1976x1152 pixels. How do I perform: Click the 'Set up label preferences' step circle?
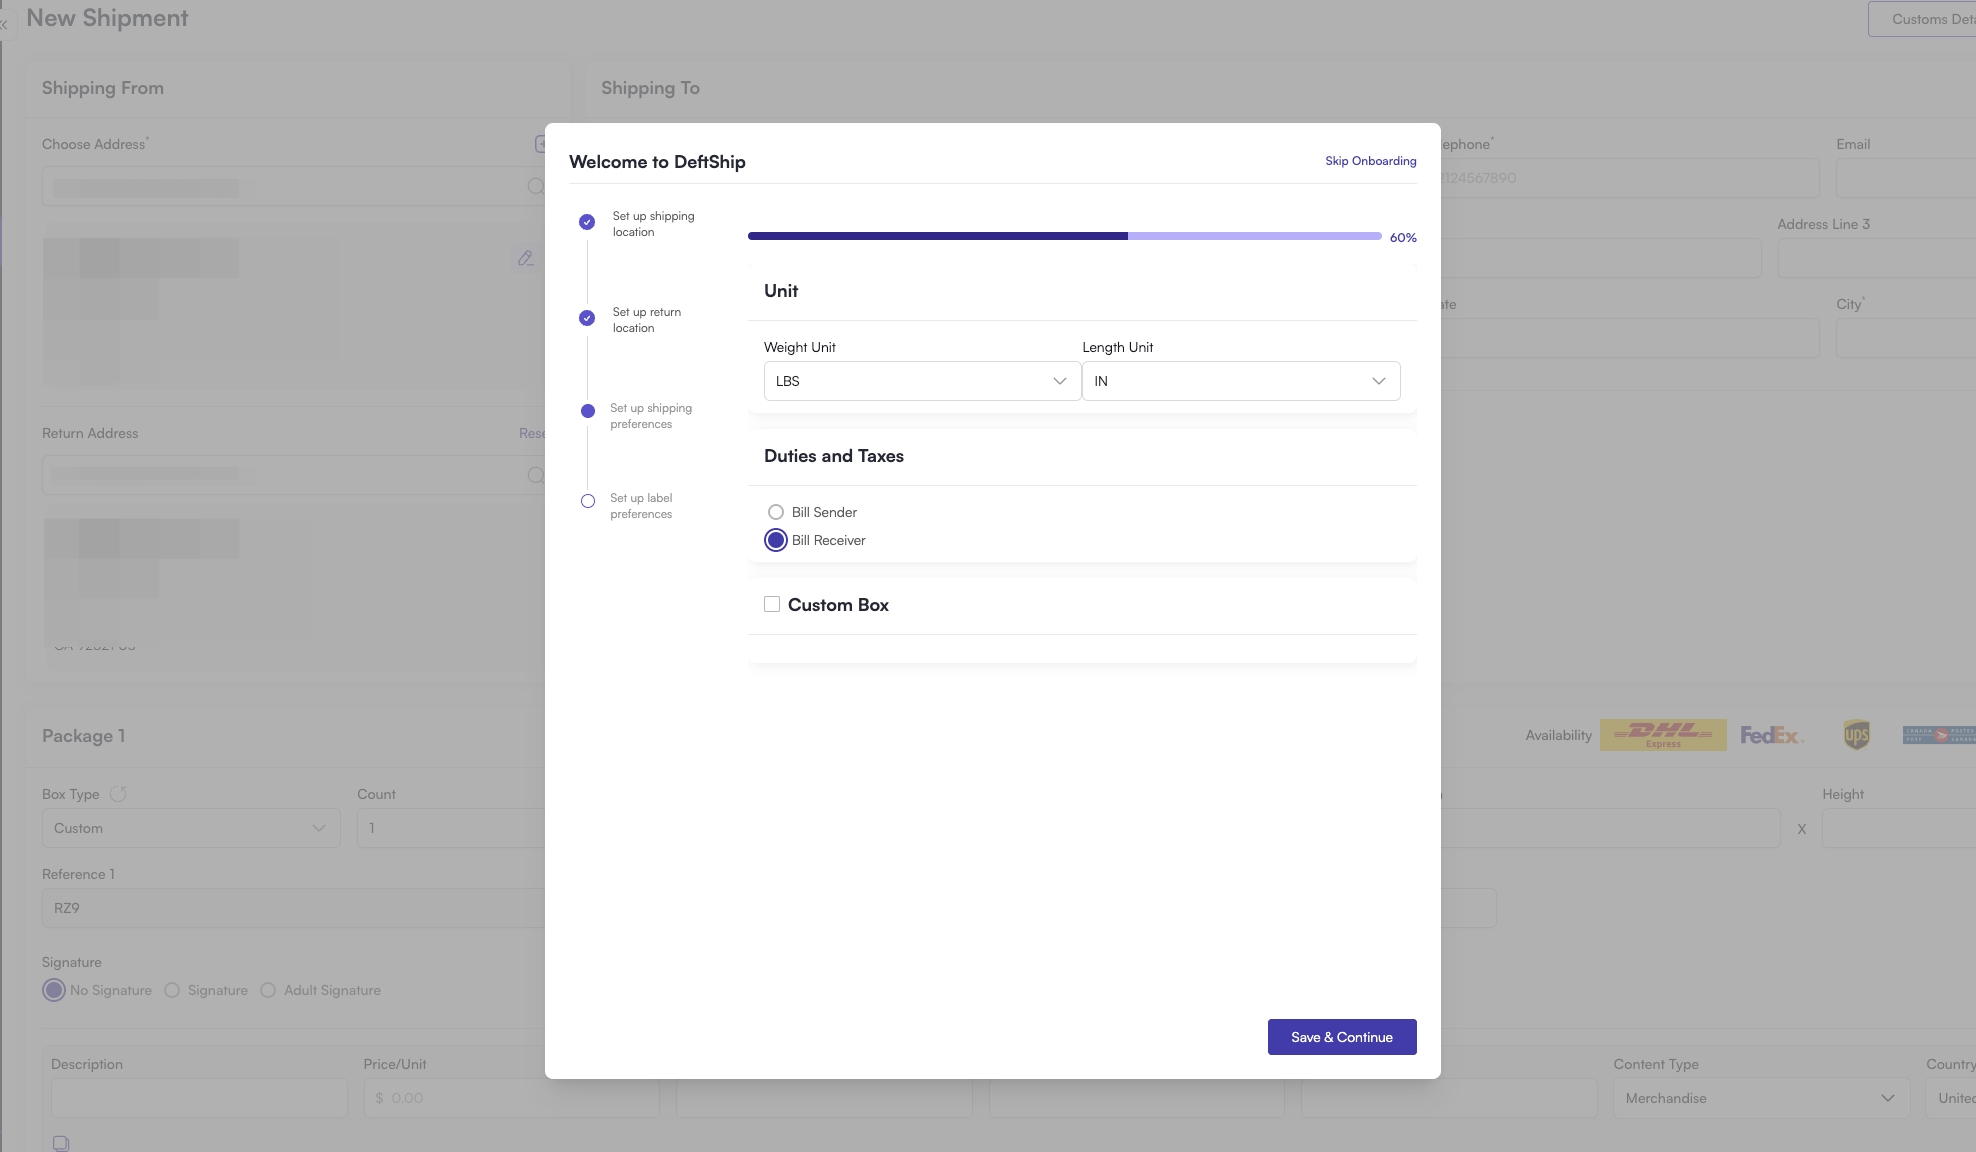click(x=588, y=501)
